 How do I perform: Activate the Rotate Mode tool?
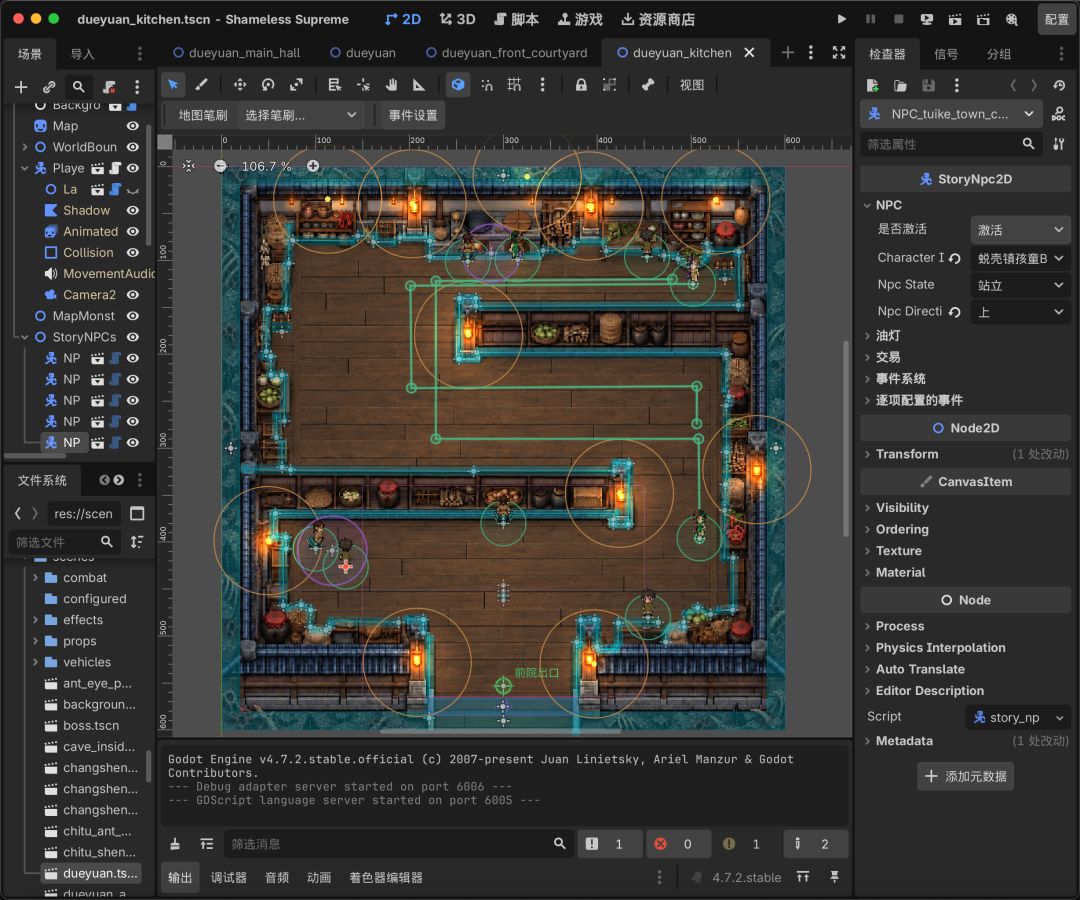[268, 85]
